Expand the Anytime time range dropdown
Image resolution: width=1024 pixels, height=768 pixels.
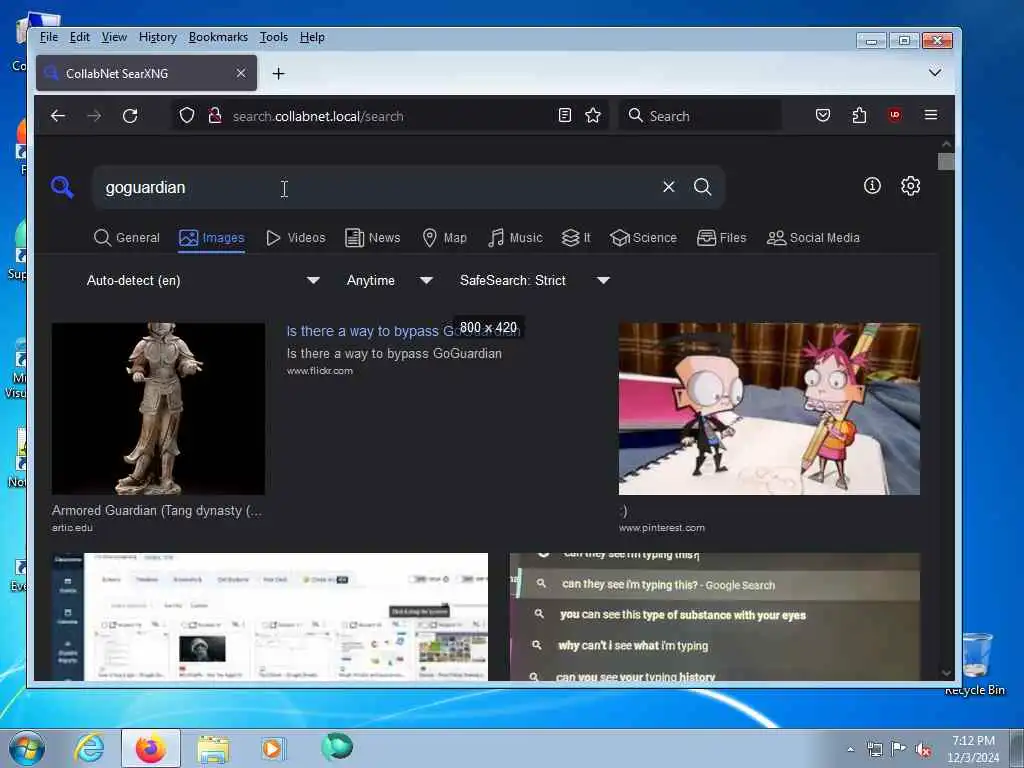click(389, 280)
